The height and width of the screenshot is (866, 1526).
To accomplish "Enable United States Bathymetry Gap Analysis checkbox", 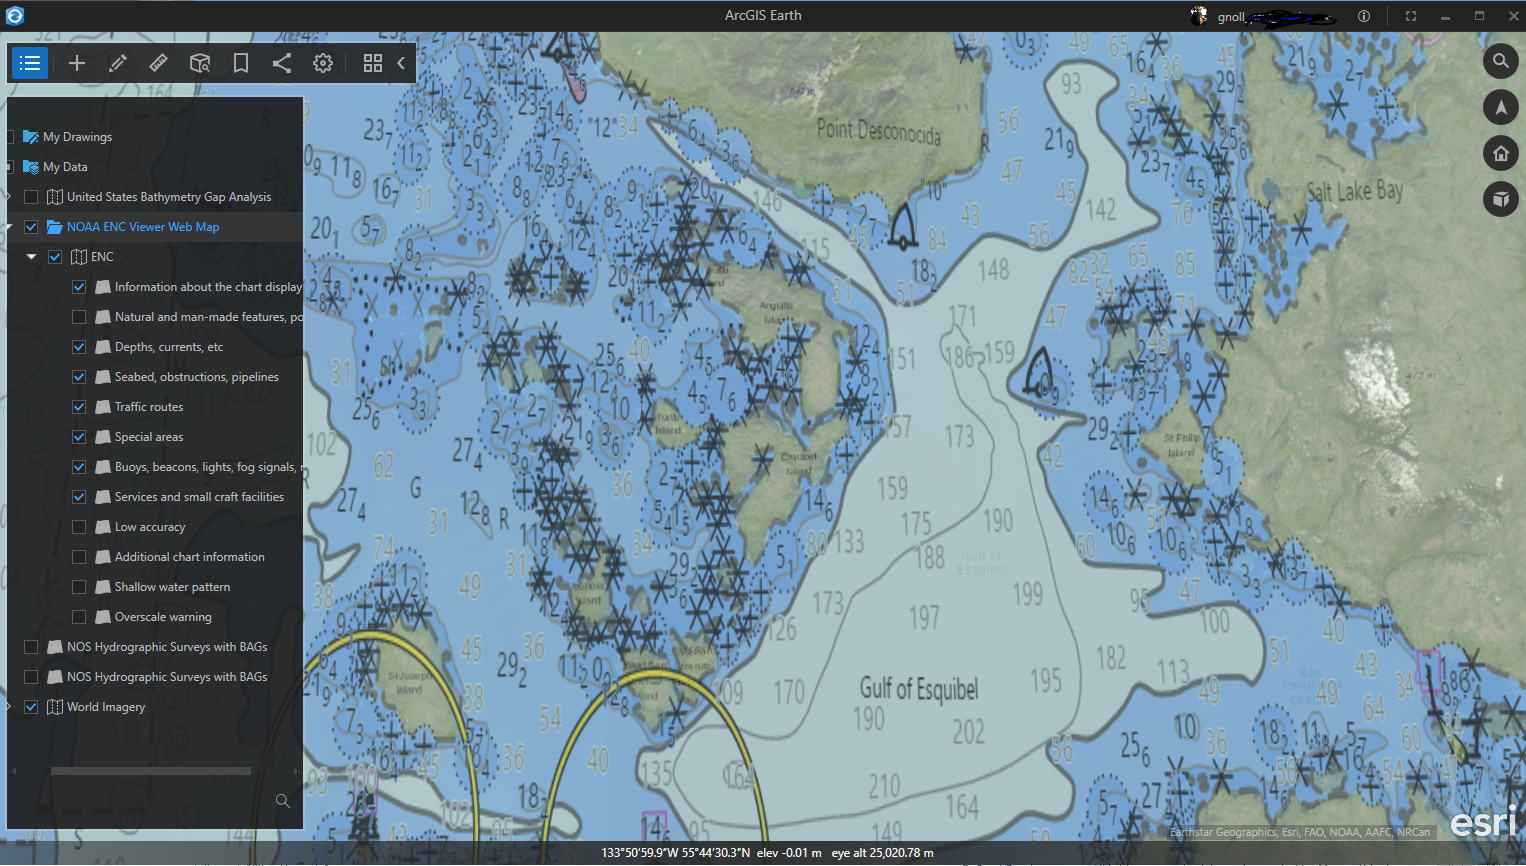I will (31, 197).
